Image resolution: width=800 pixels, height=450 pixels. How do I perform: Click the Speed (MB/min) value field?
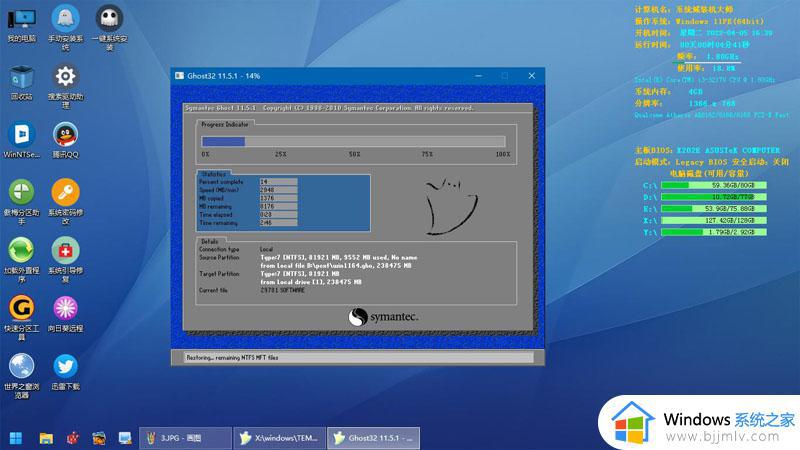[x=278, y=190]
